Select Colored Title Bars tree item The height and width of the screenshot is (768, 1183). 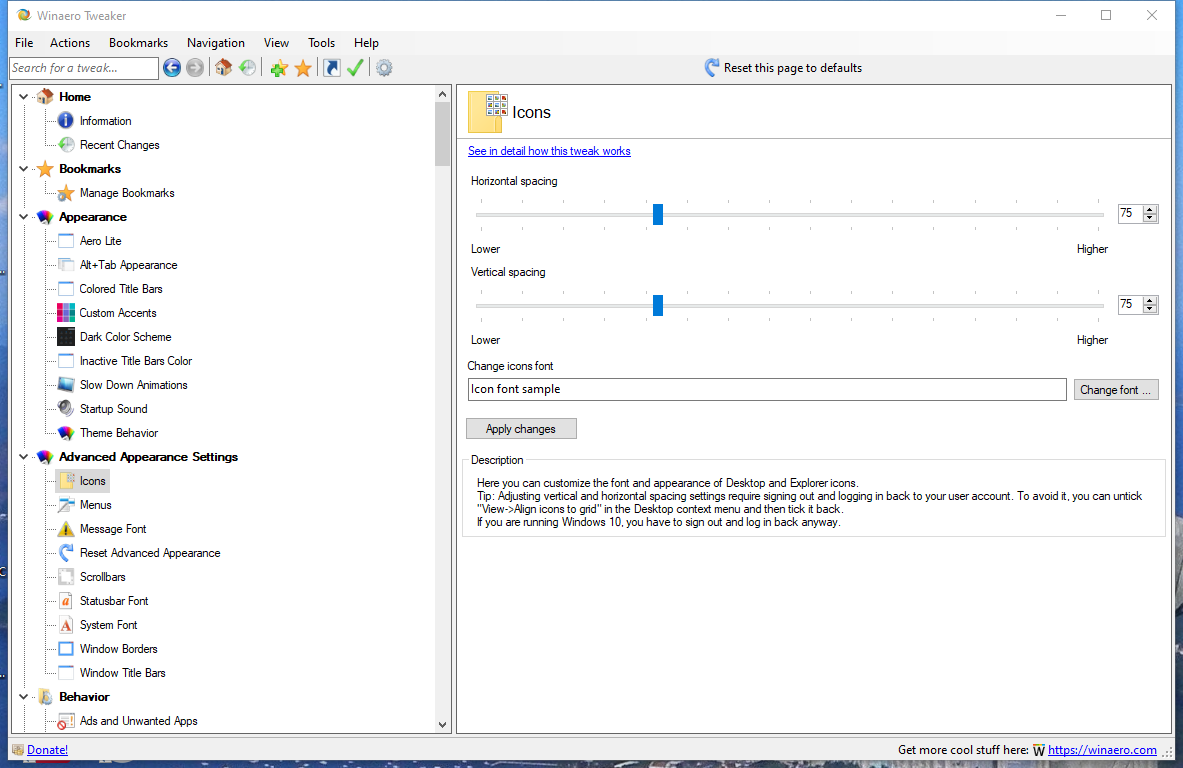coord(121,289)
